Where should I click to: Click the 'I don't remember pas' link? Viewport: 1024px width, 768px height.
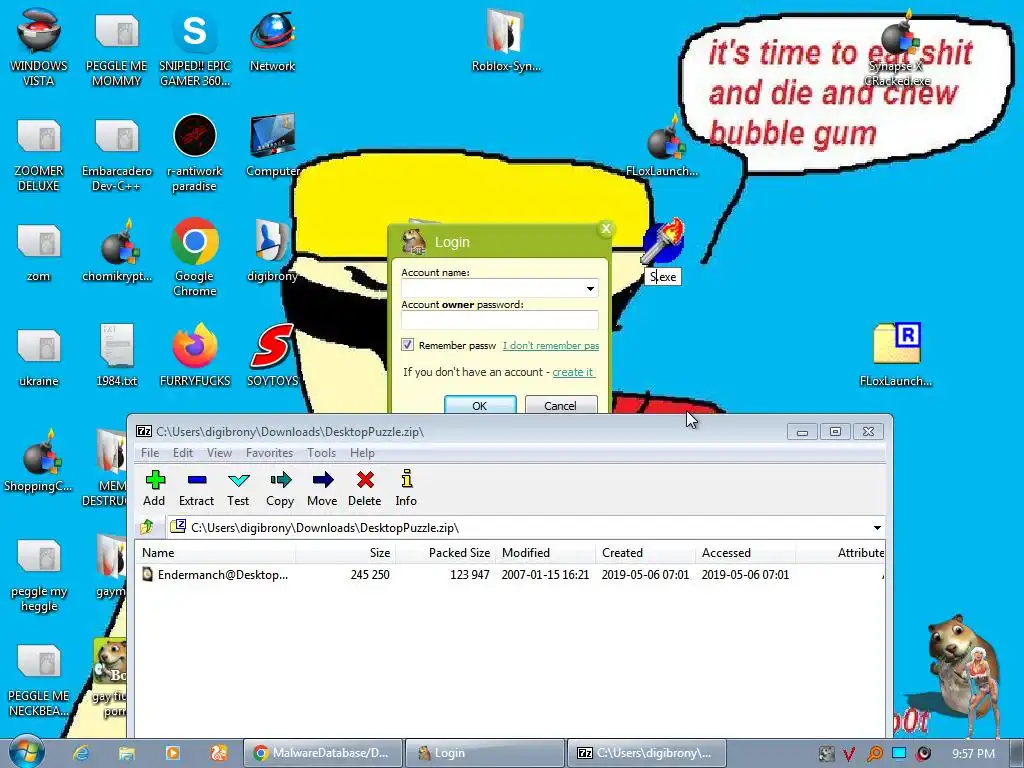[551, 345]
